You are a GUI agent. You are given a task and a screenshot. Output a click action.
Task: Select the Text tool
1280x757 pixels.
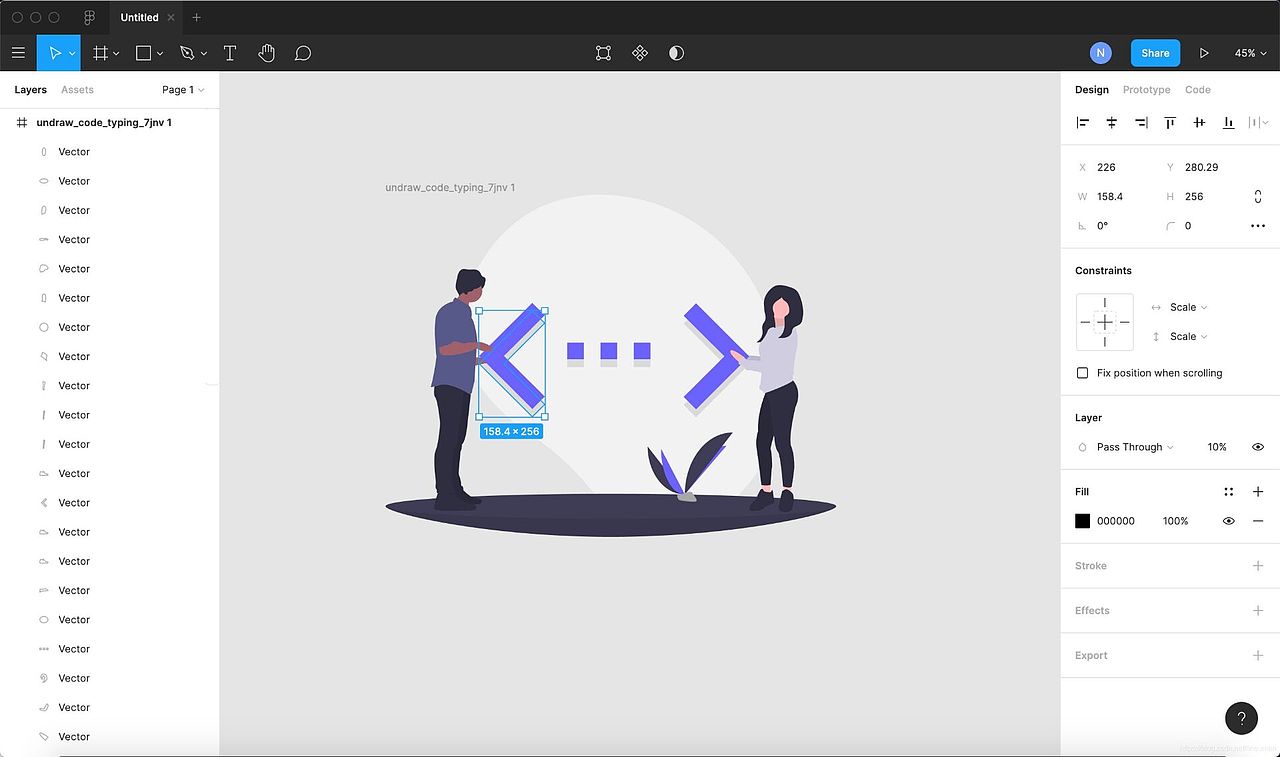(x=229, y=53)
